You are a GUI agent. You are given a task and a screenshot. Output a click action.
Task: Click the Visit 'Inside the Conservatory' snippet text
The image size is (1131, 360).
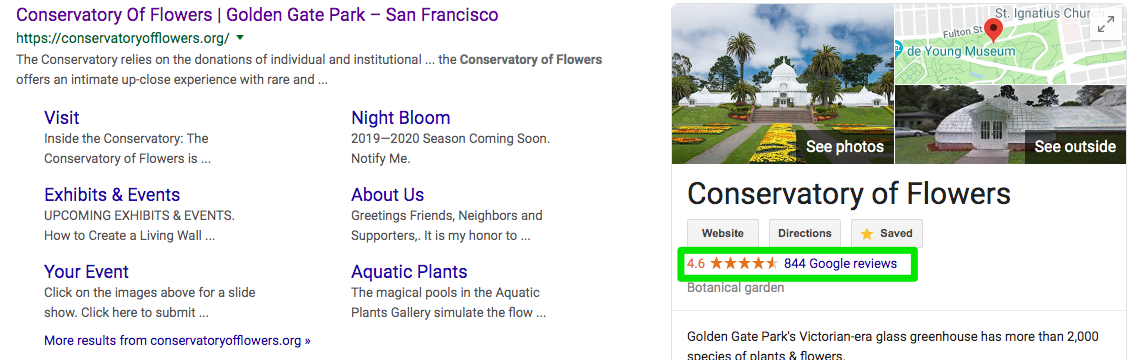click(x=127, y=149)
